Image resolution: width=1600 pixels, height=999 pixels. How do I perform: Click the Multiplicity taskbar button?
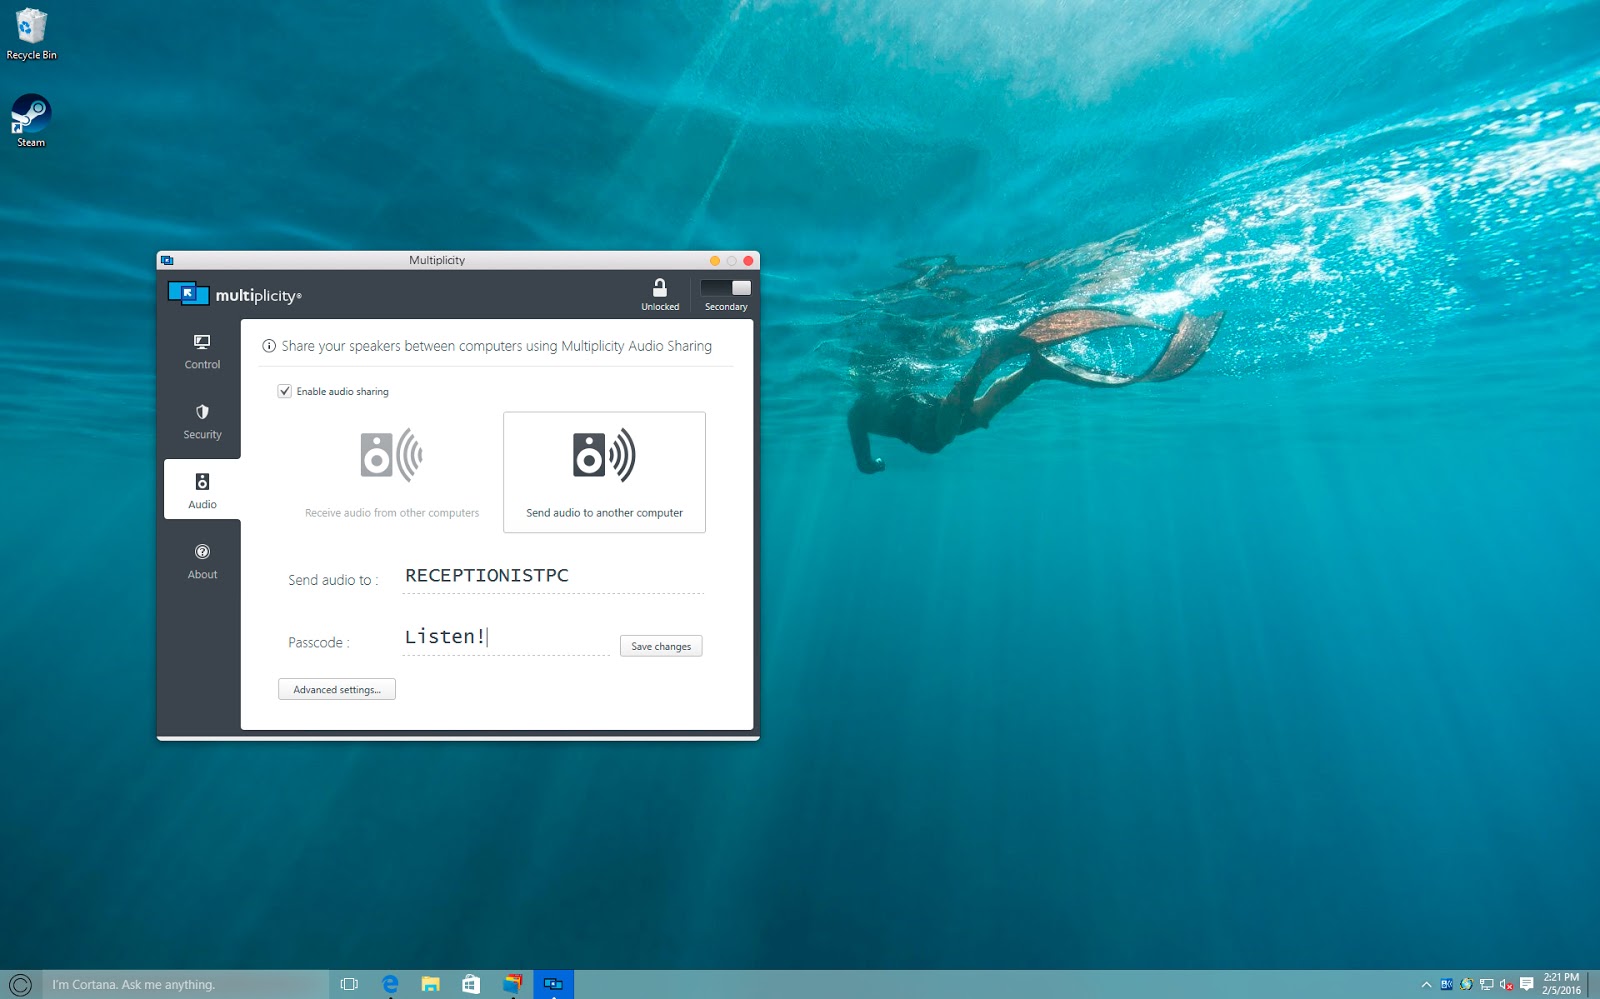pos(553,984)
